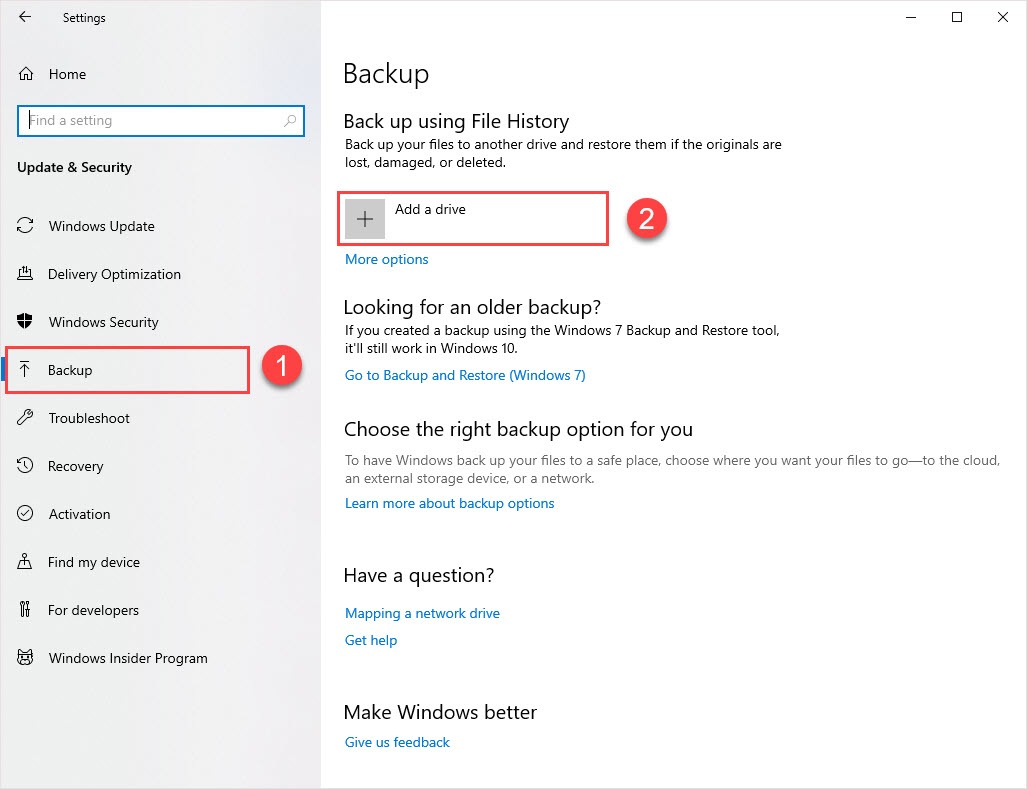This screenshot has height=789, width=1027.
Task: Open the Home settings page
Action: (x=67, y=74)
